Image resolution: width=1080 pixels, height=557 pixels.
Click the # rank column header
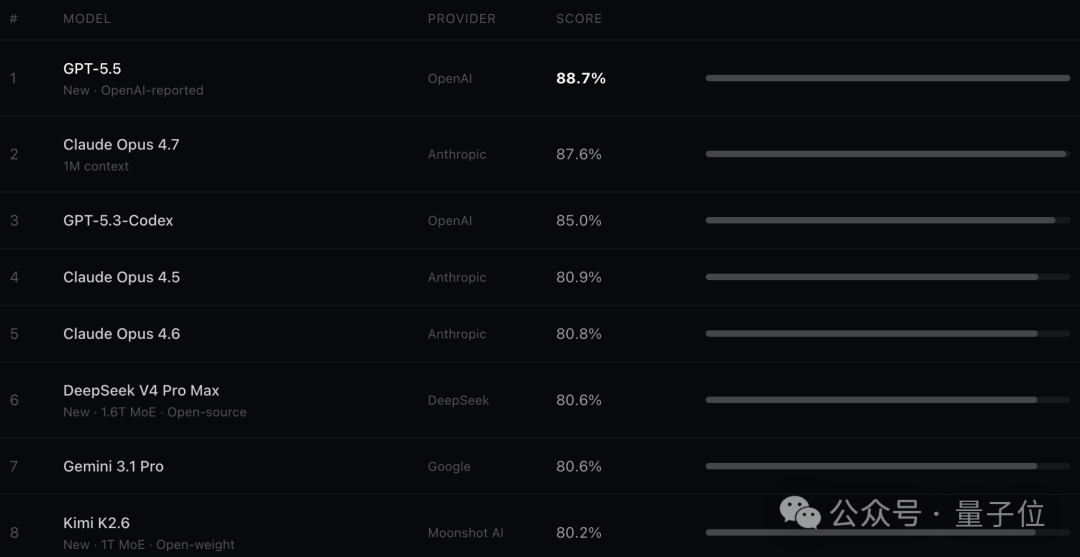pyautogui.click(x=14, y=19)
